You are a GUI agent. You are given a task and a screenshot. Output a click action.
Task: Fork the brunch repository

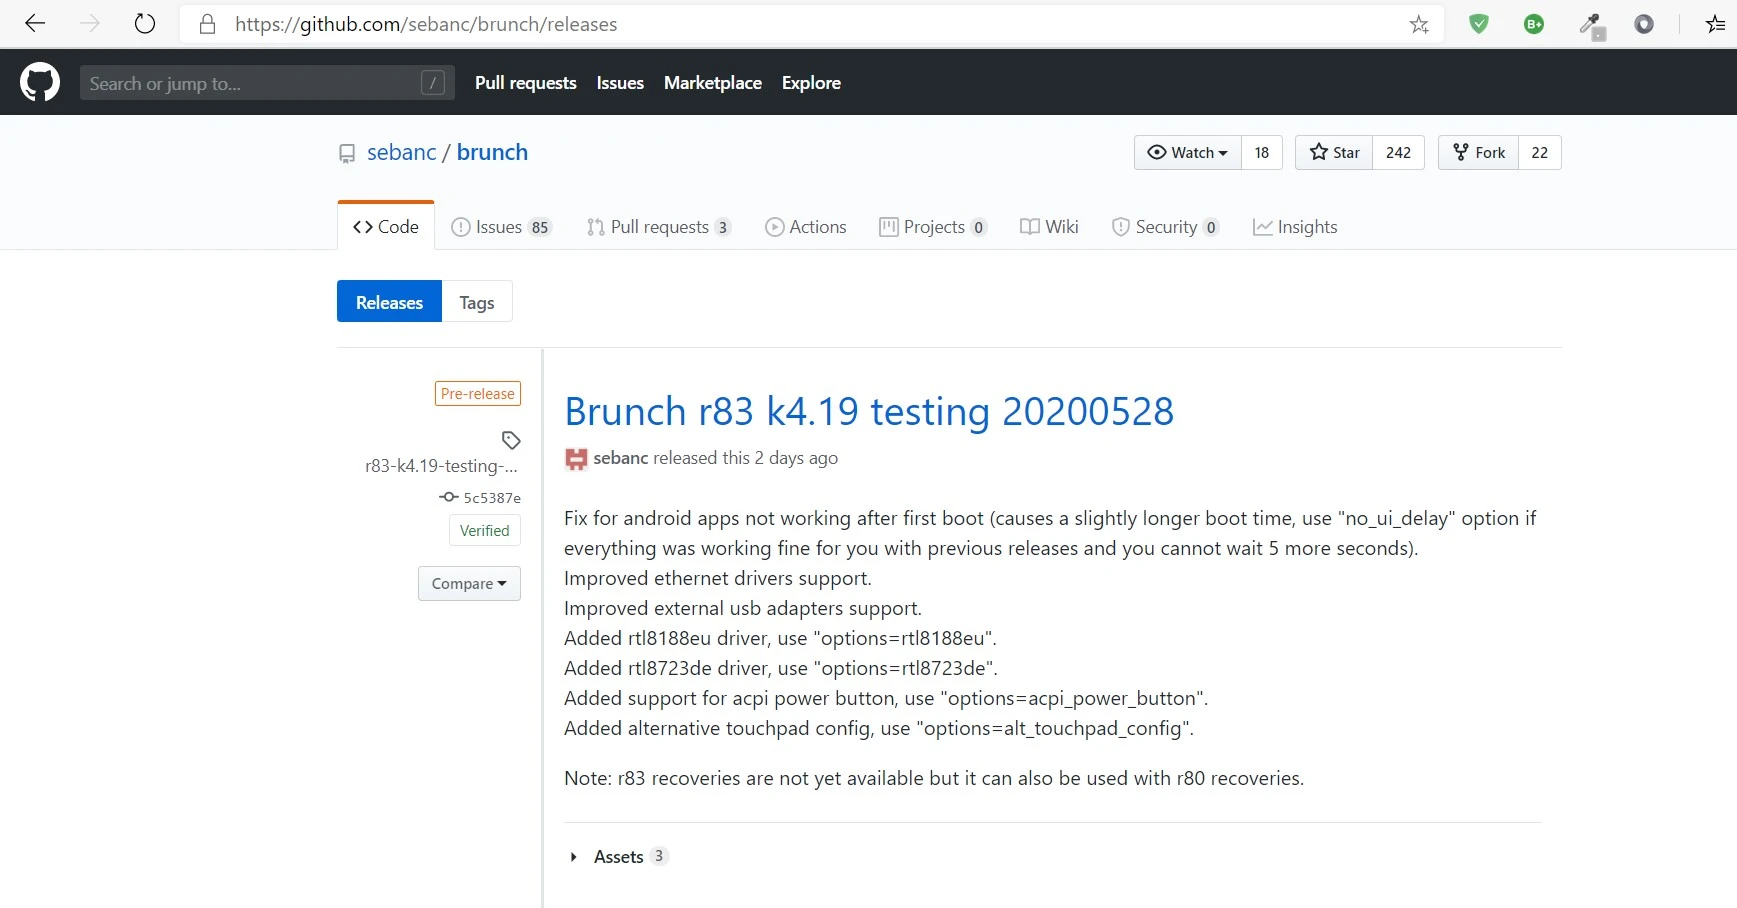pos(1478,152)
